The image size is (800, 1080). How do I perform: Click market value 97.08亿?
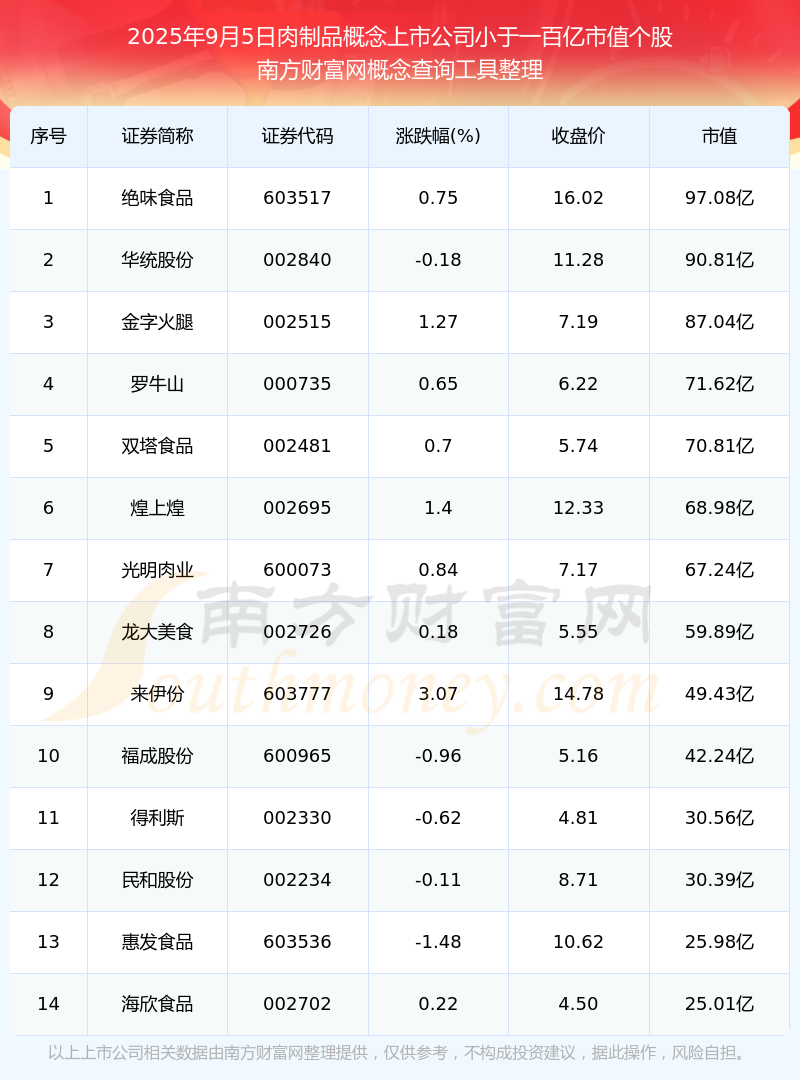click(x=719, y=198)
